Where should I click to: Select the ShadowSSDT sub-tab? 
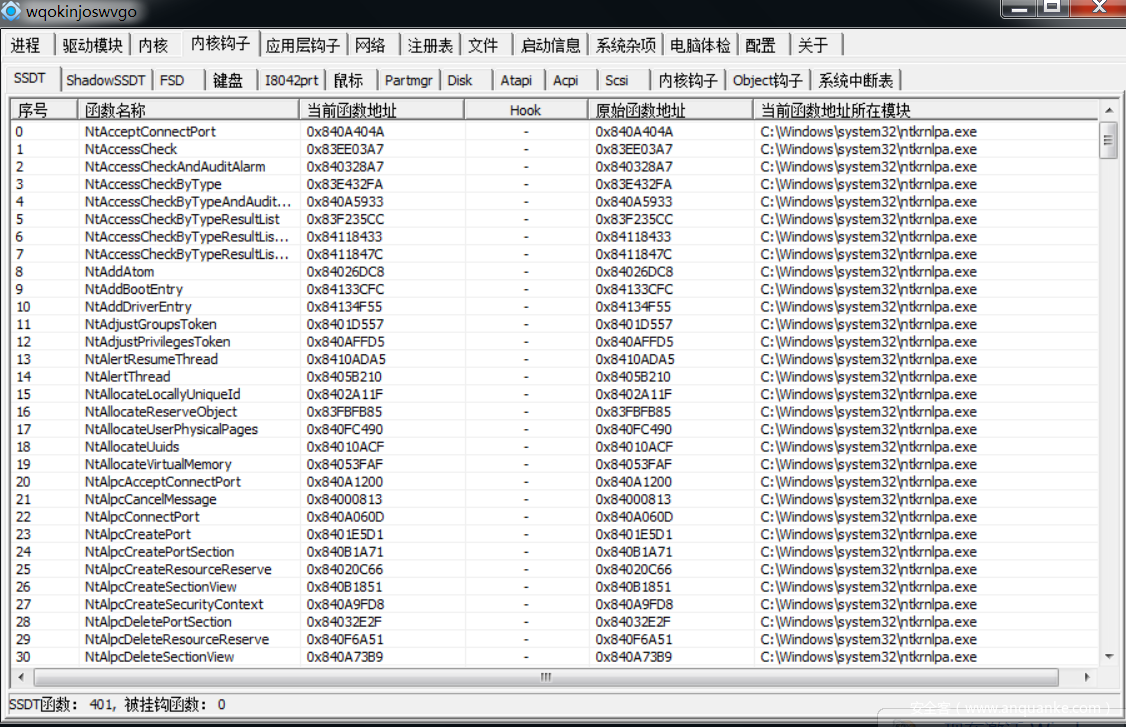(106, 80)
